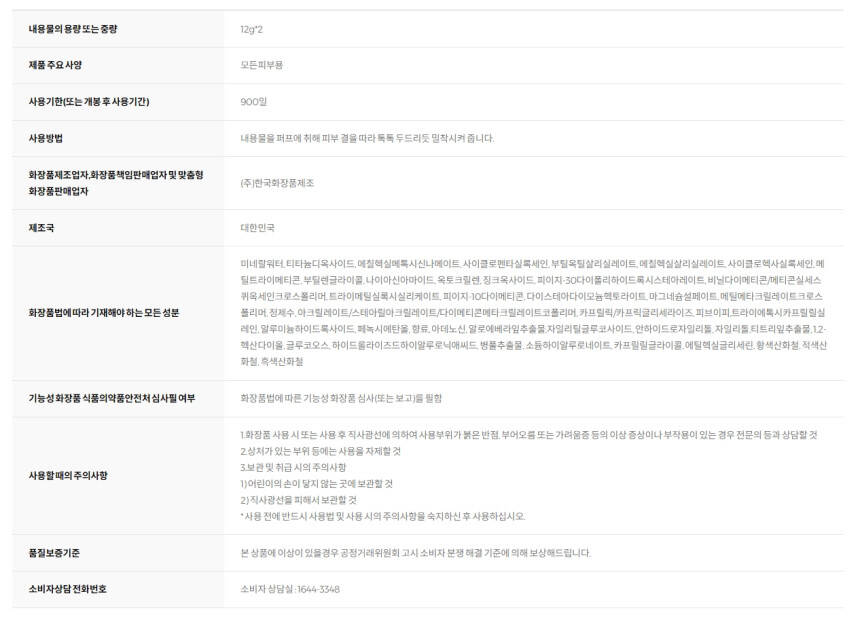
Task: Click the '제조국' label cell
Action: tap(41, 228)
